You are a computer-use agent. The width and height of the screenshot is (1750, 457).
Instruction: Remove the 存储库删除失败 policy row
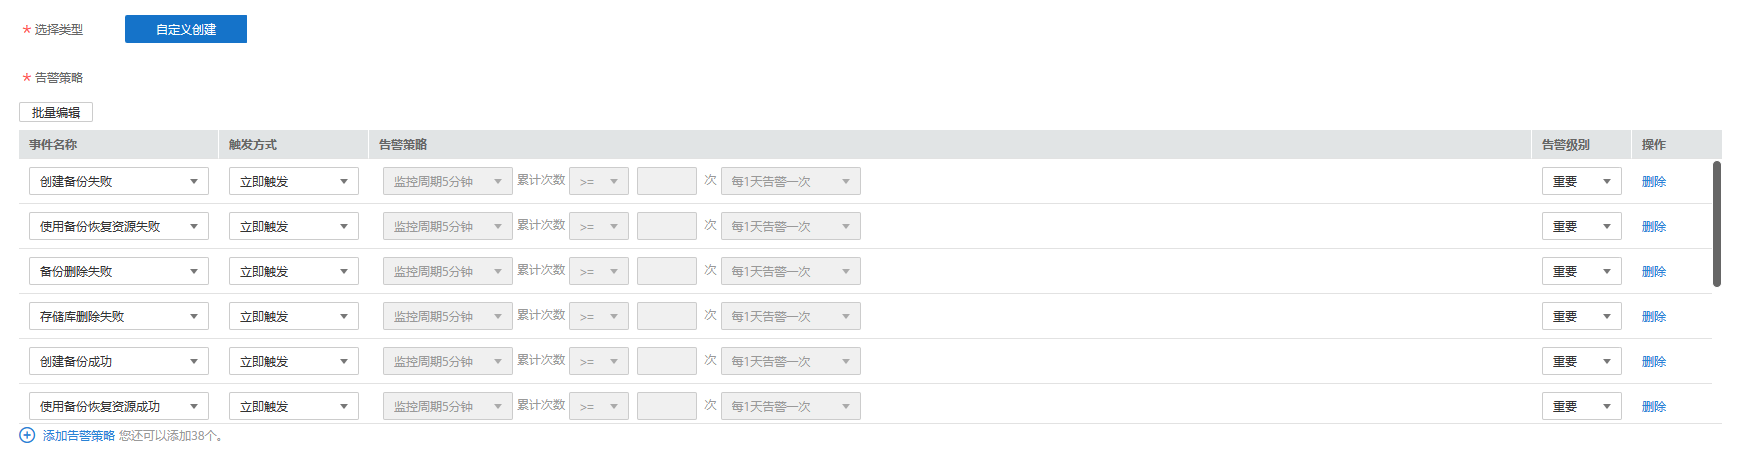(x=1654, y=316)
